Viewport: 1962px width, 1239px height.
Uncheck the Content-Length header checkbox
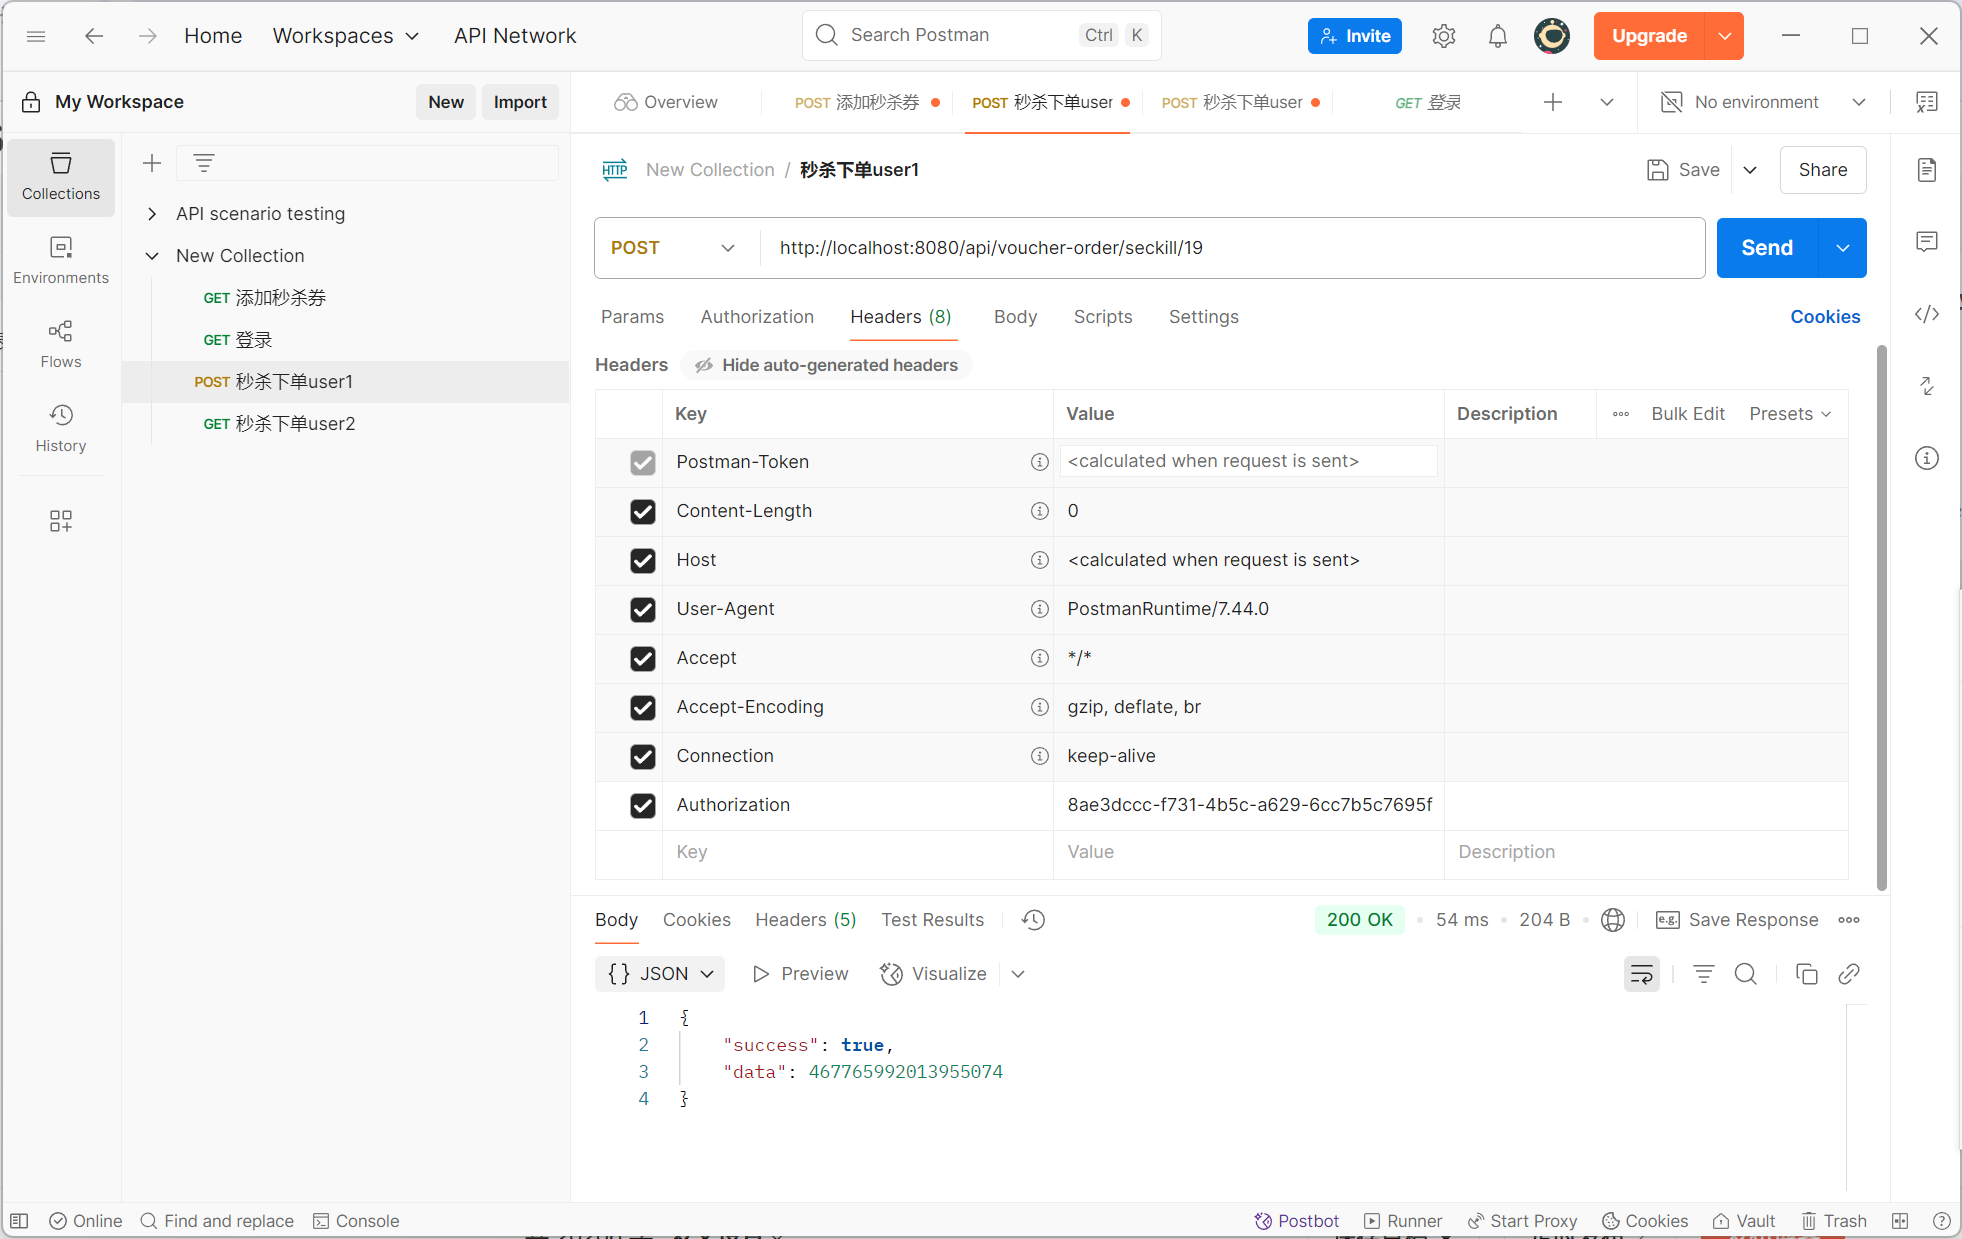642,511
